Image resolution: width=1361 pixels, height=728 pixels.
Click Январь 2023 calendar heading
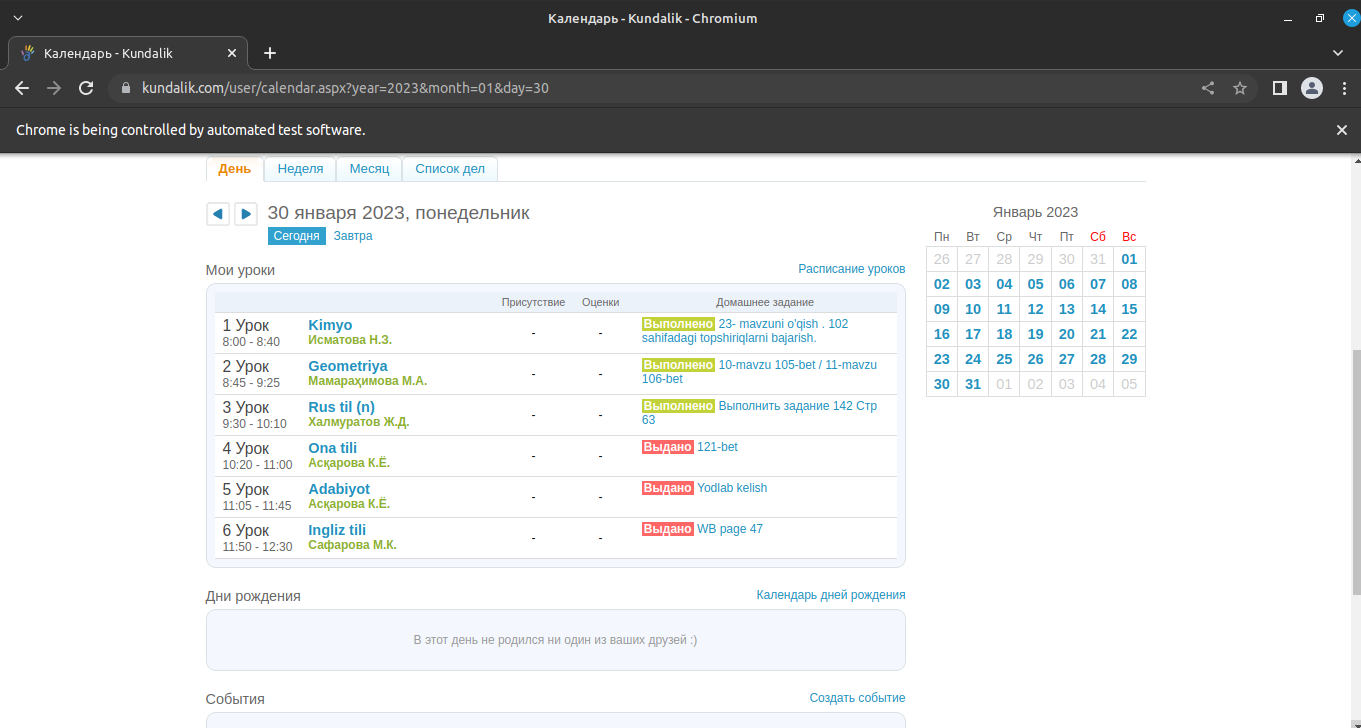[1035, 212]
